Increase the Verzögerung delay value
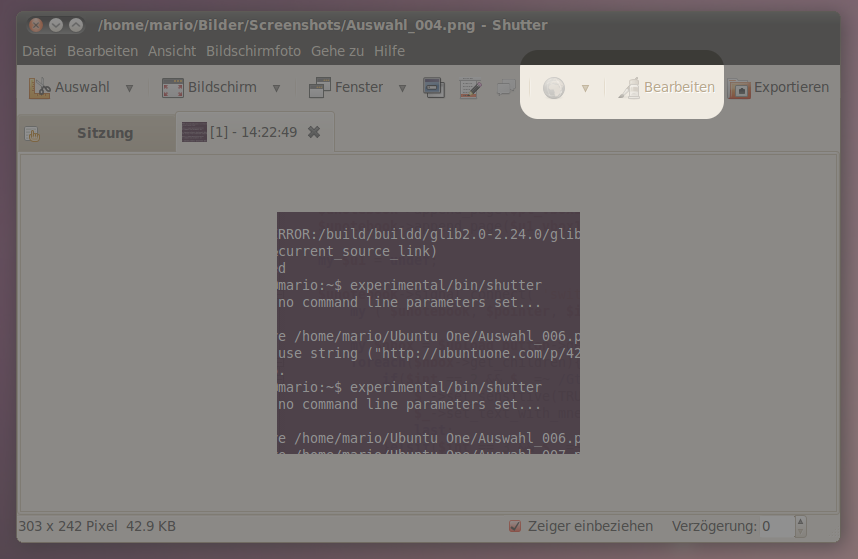This screenshot has width=858, height=559. (801, 521)
